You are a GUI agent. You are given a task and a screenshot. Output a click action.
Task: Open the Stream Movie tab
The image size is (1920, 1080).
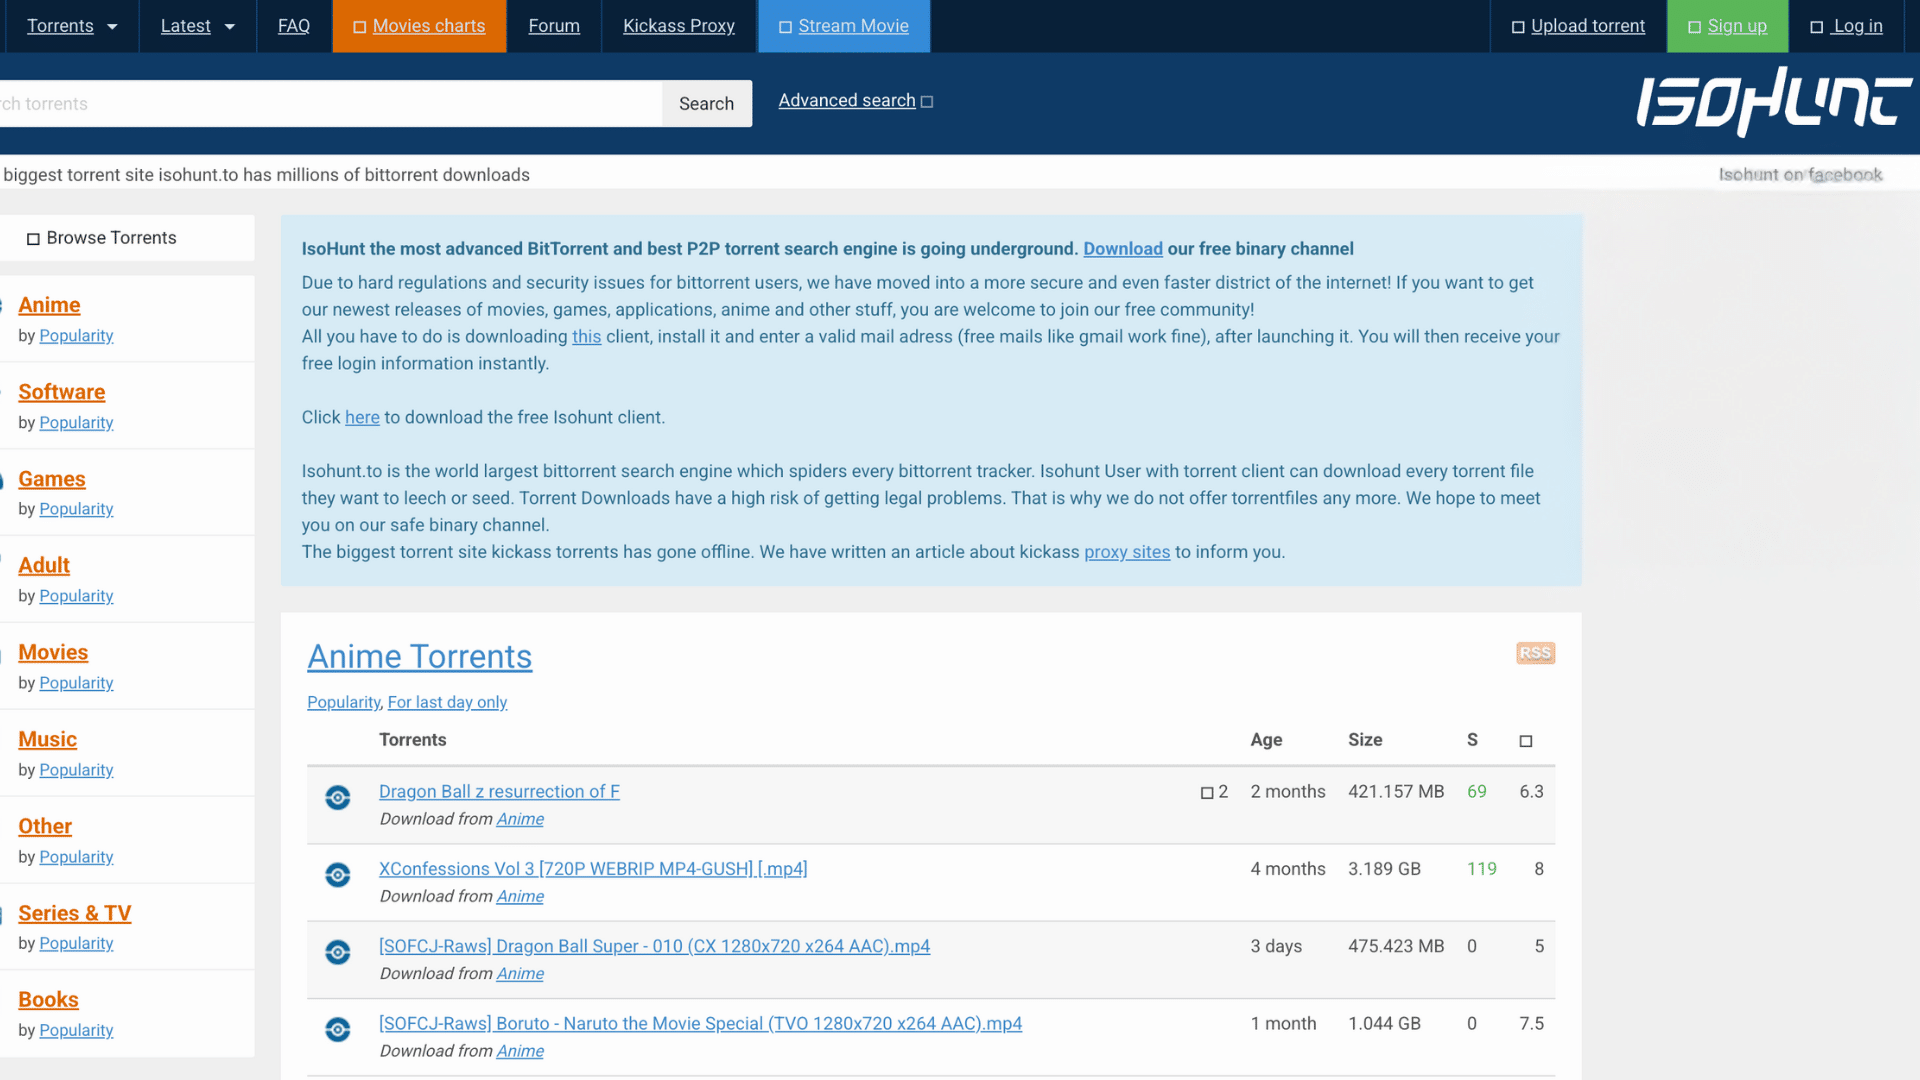[844, 26]
